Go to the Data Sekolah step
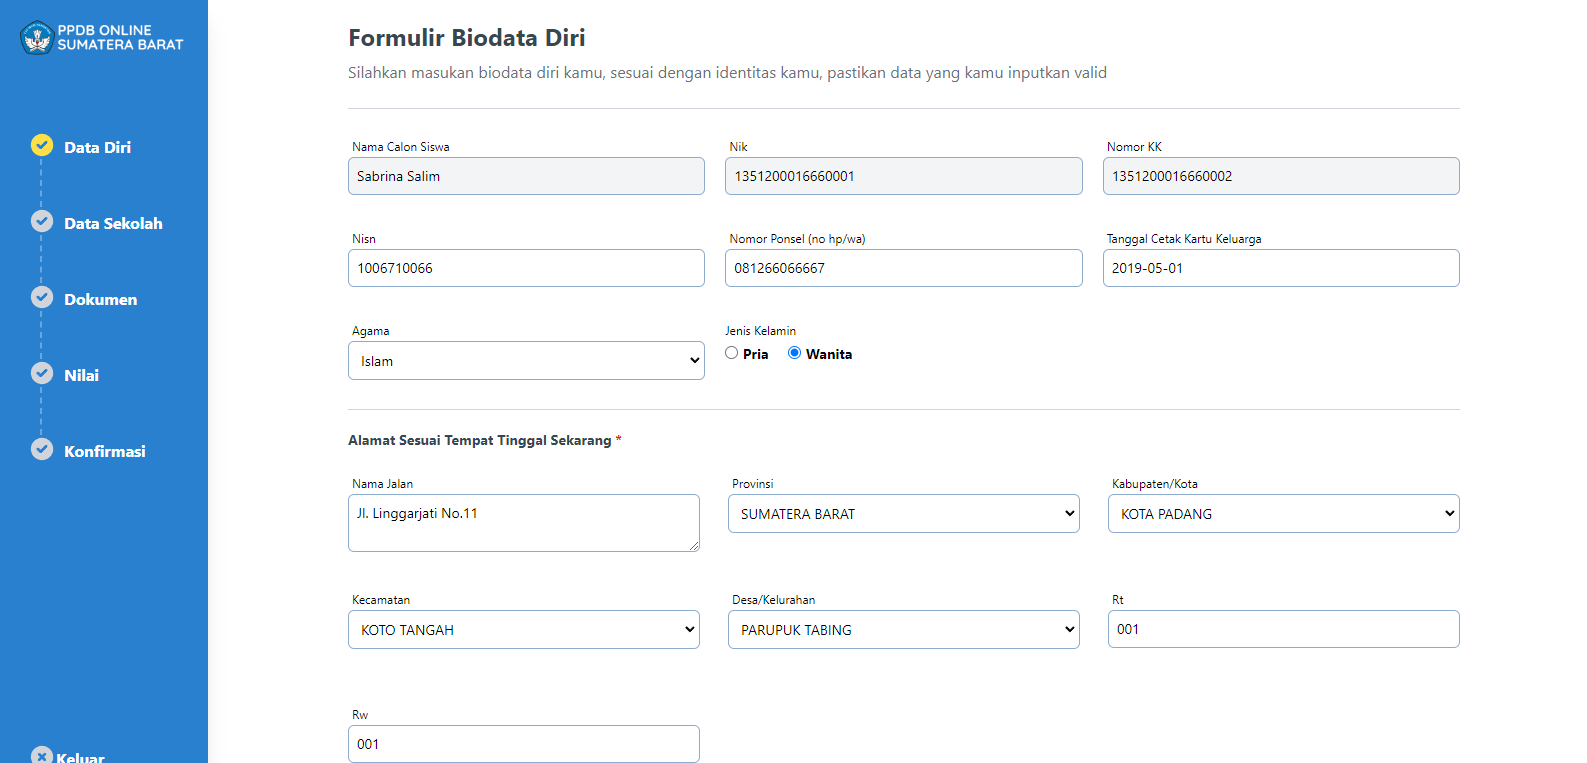1587x763 pixels. (113, 224)
